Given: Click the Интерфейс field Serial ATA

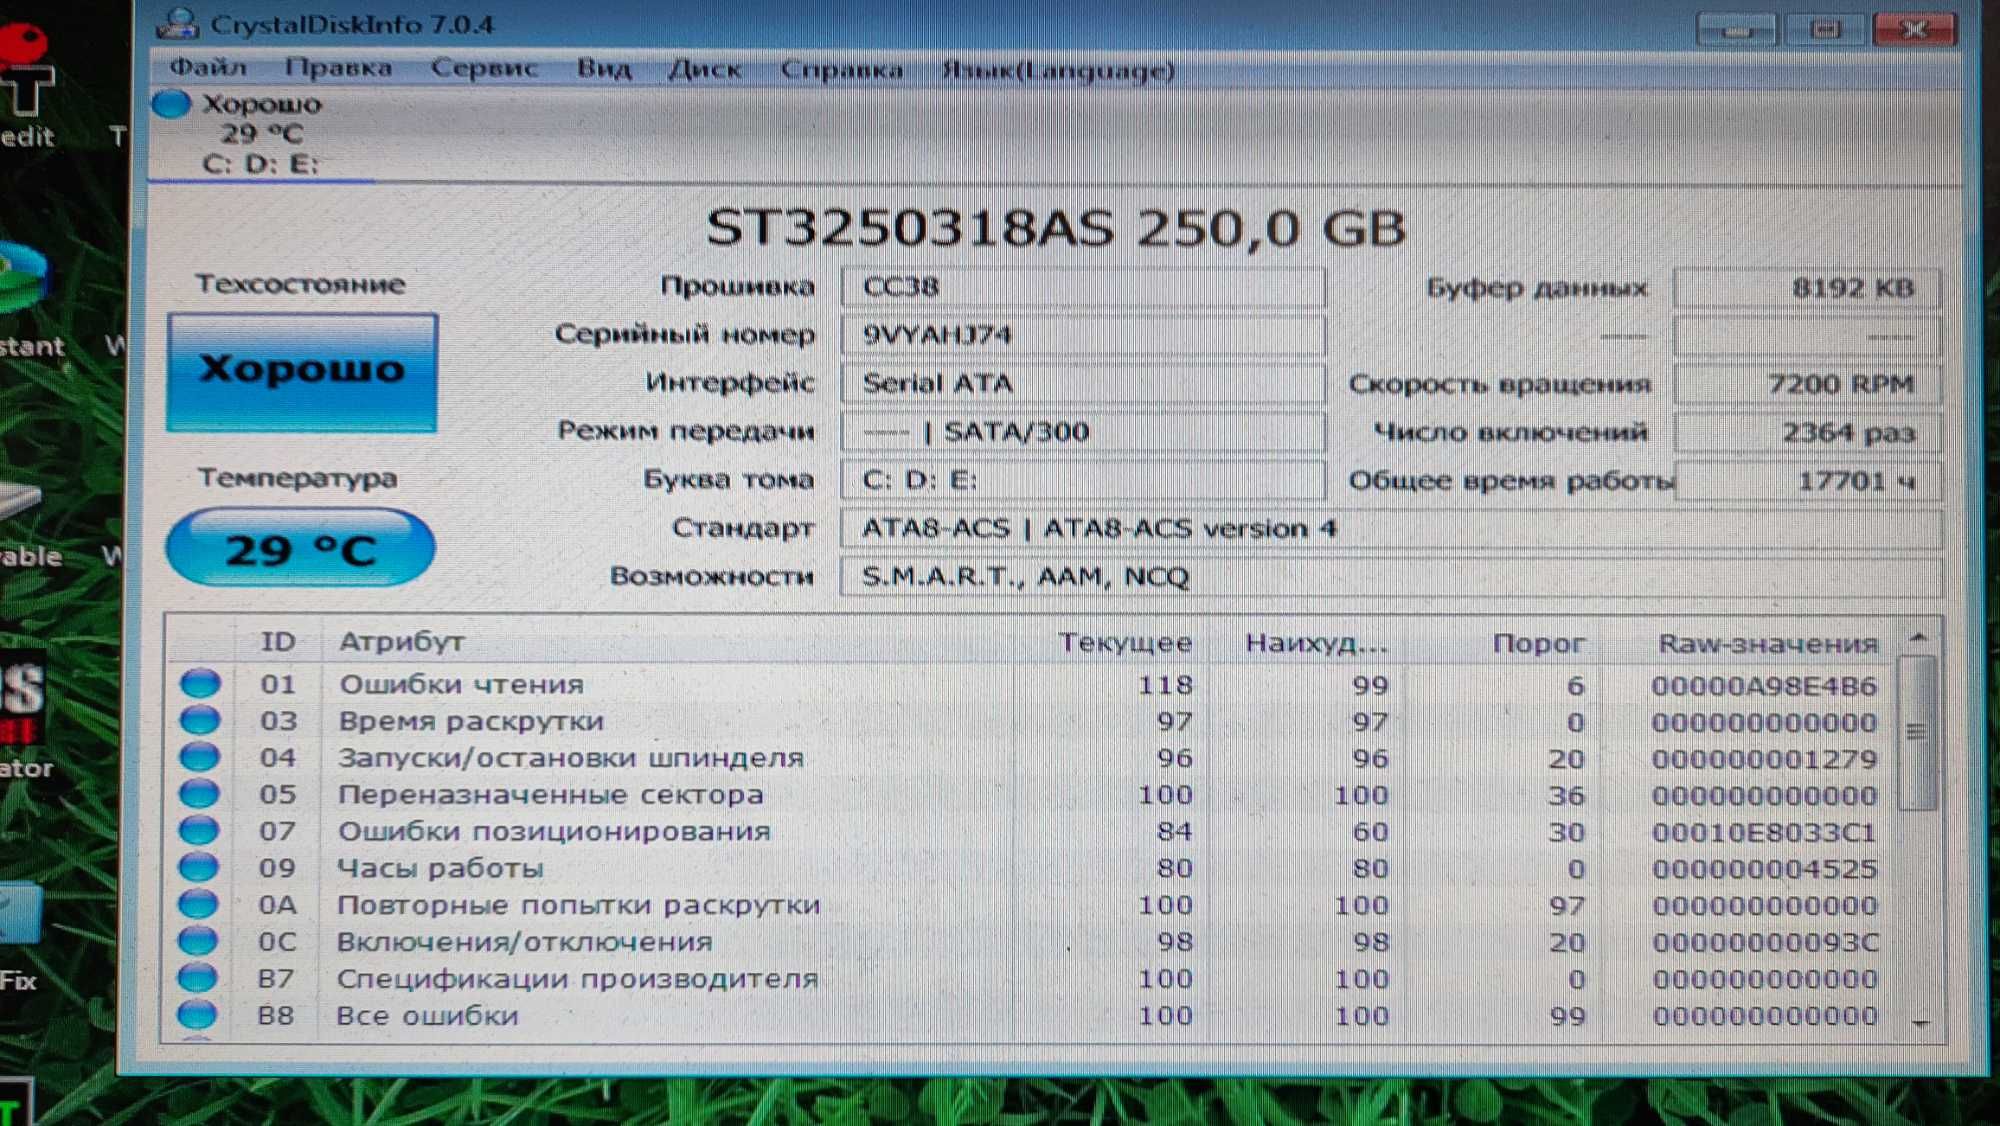Looking at the screenshot, I should tap(1083, 383).
